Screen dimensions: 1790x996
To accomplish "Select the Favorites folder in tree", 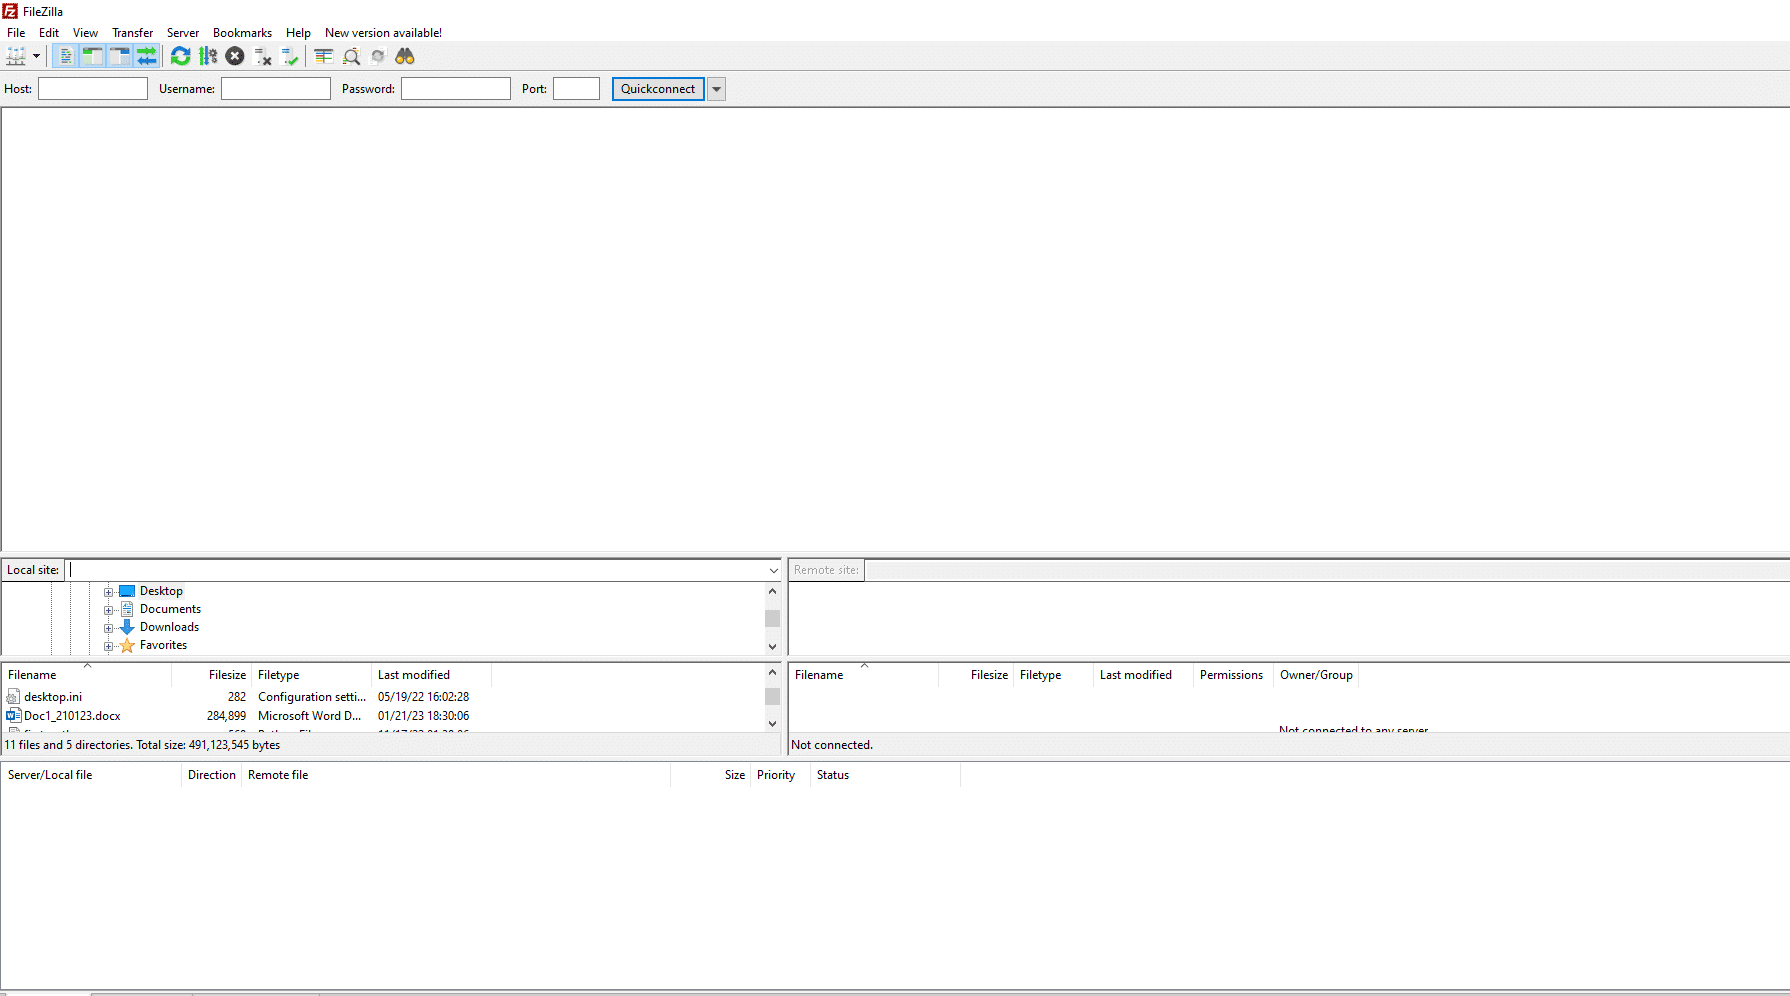I will coord(163,645).
